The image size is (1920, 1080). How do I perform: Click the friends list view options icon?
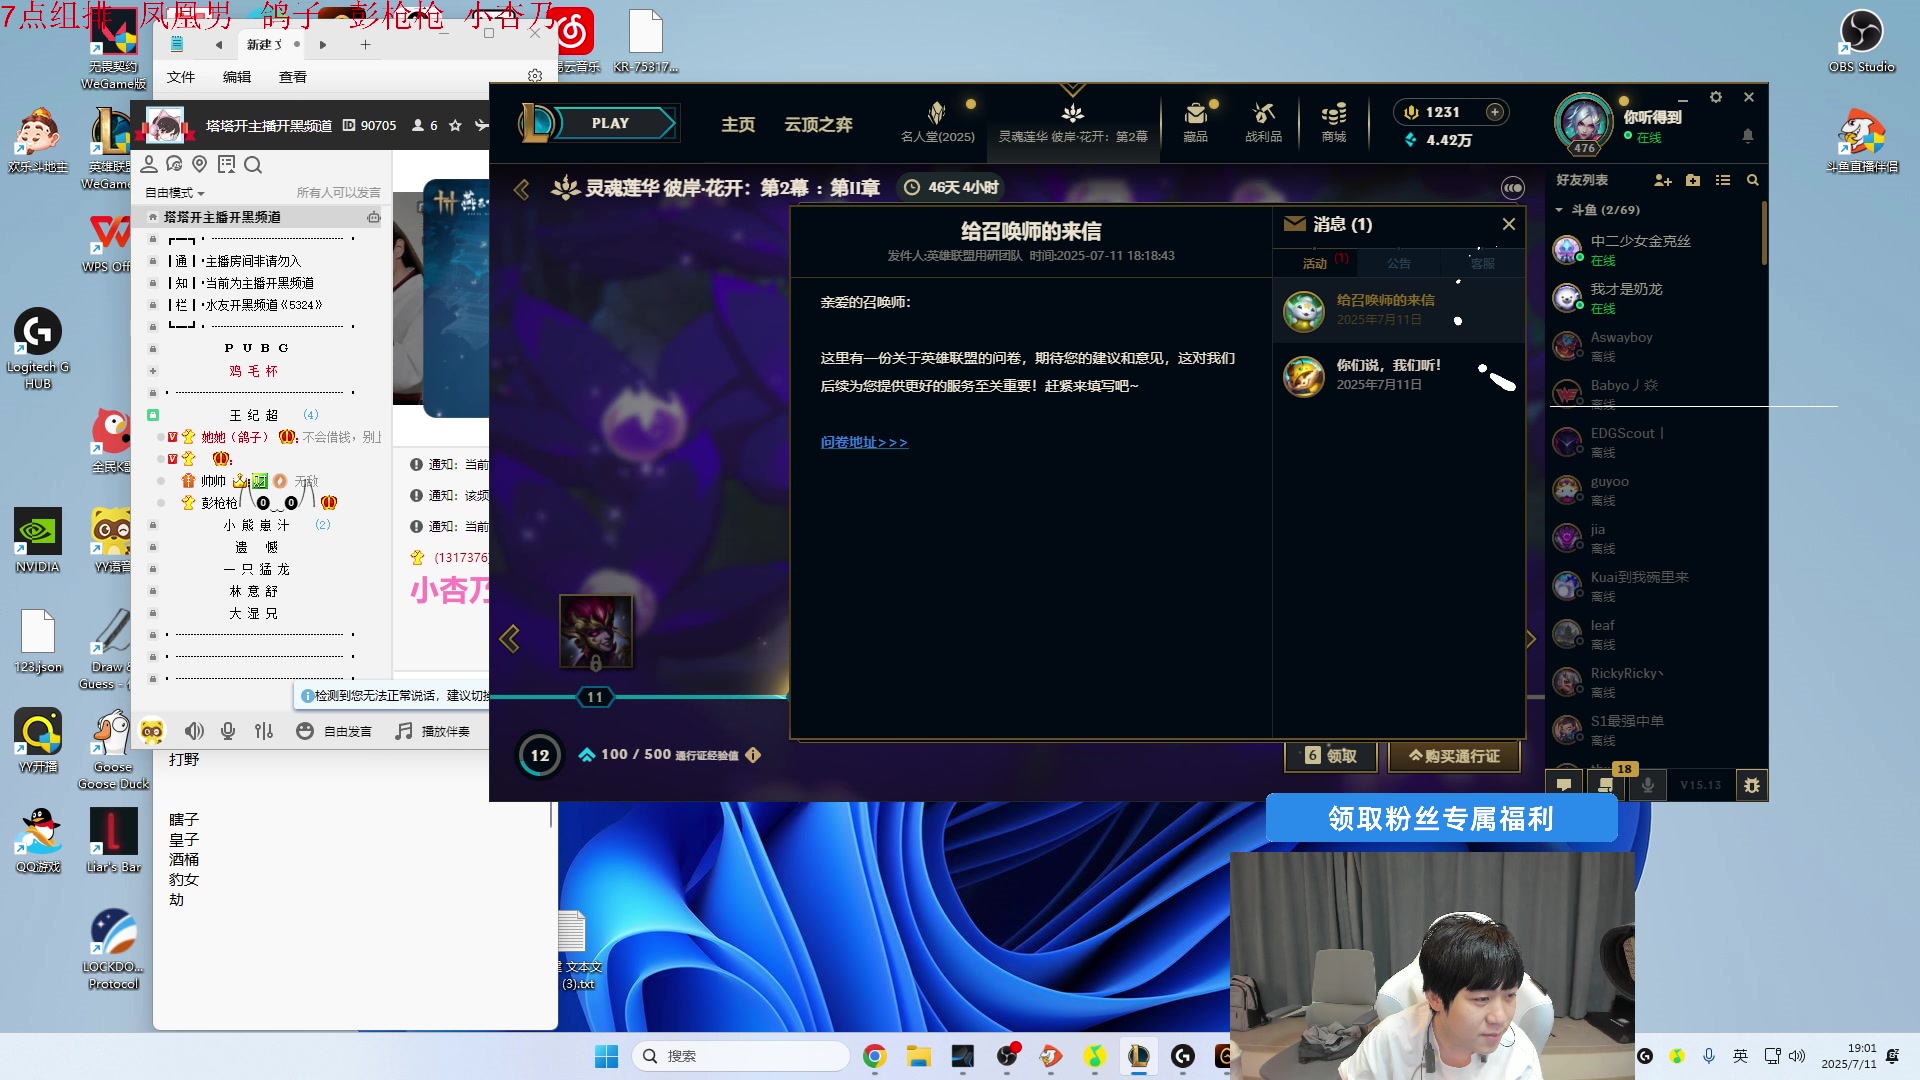click(x=1723, y=180)
